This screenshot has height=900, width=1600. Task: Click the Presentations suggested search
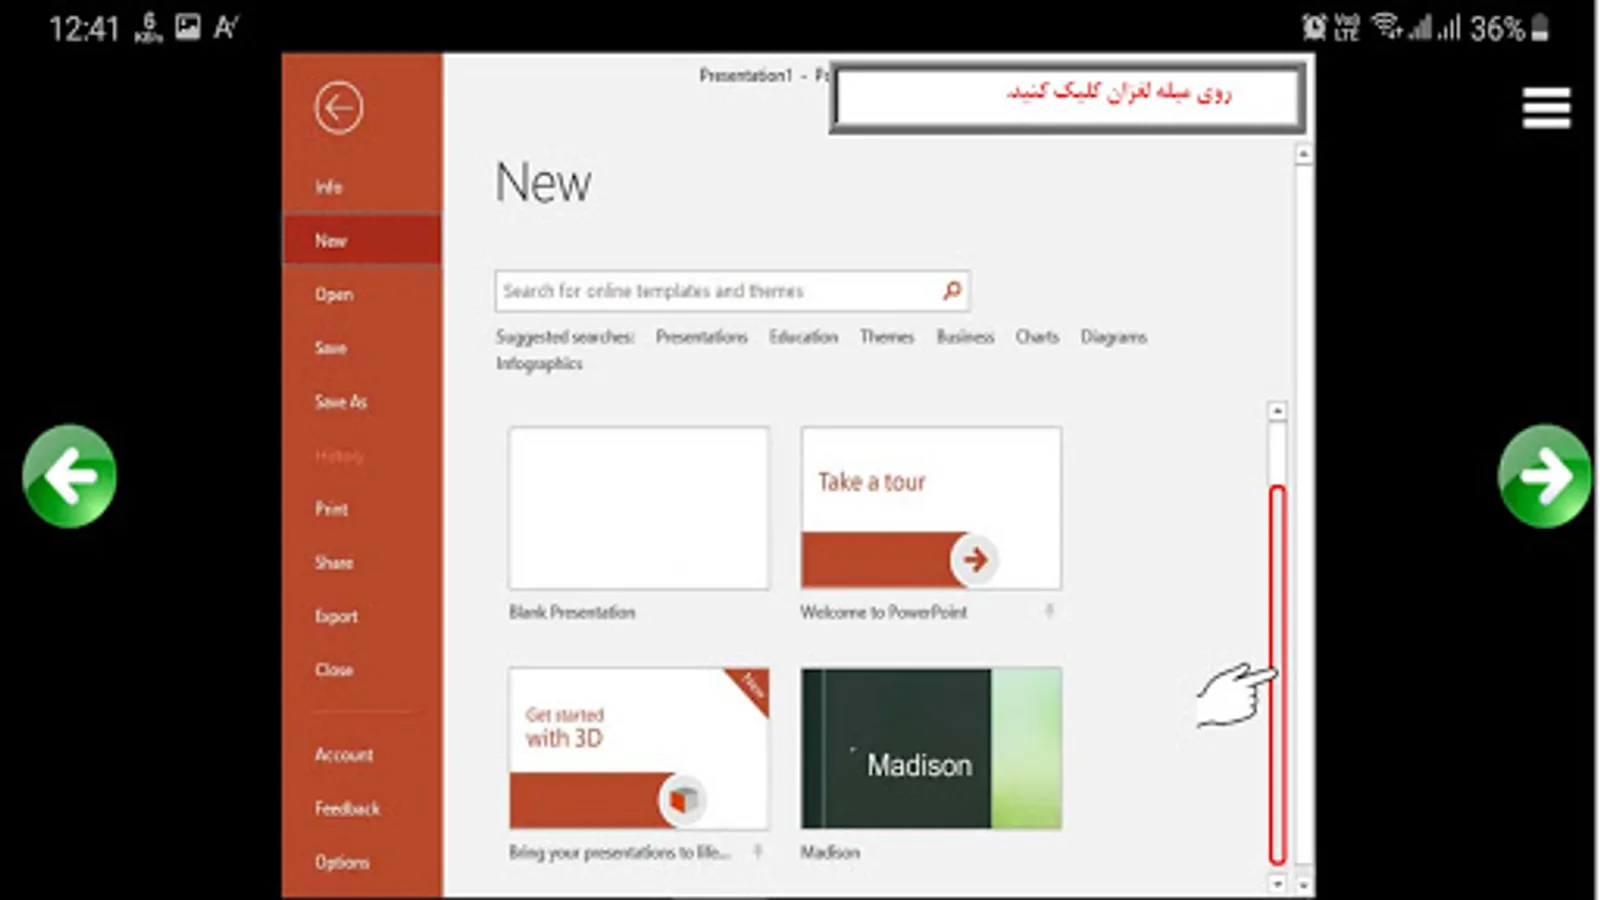[x=702, y=337]
